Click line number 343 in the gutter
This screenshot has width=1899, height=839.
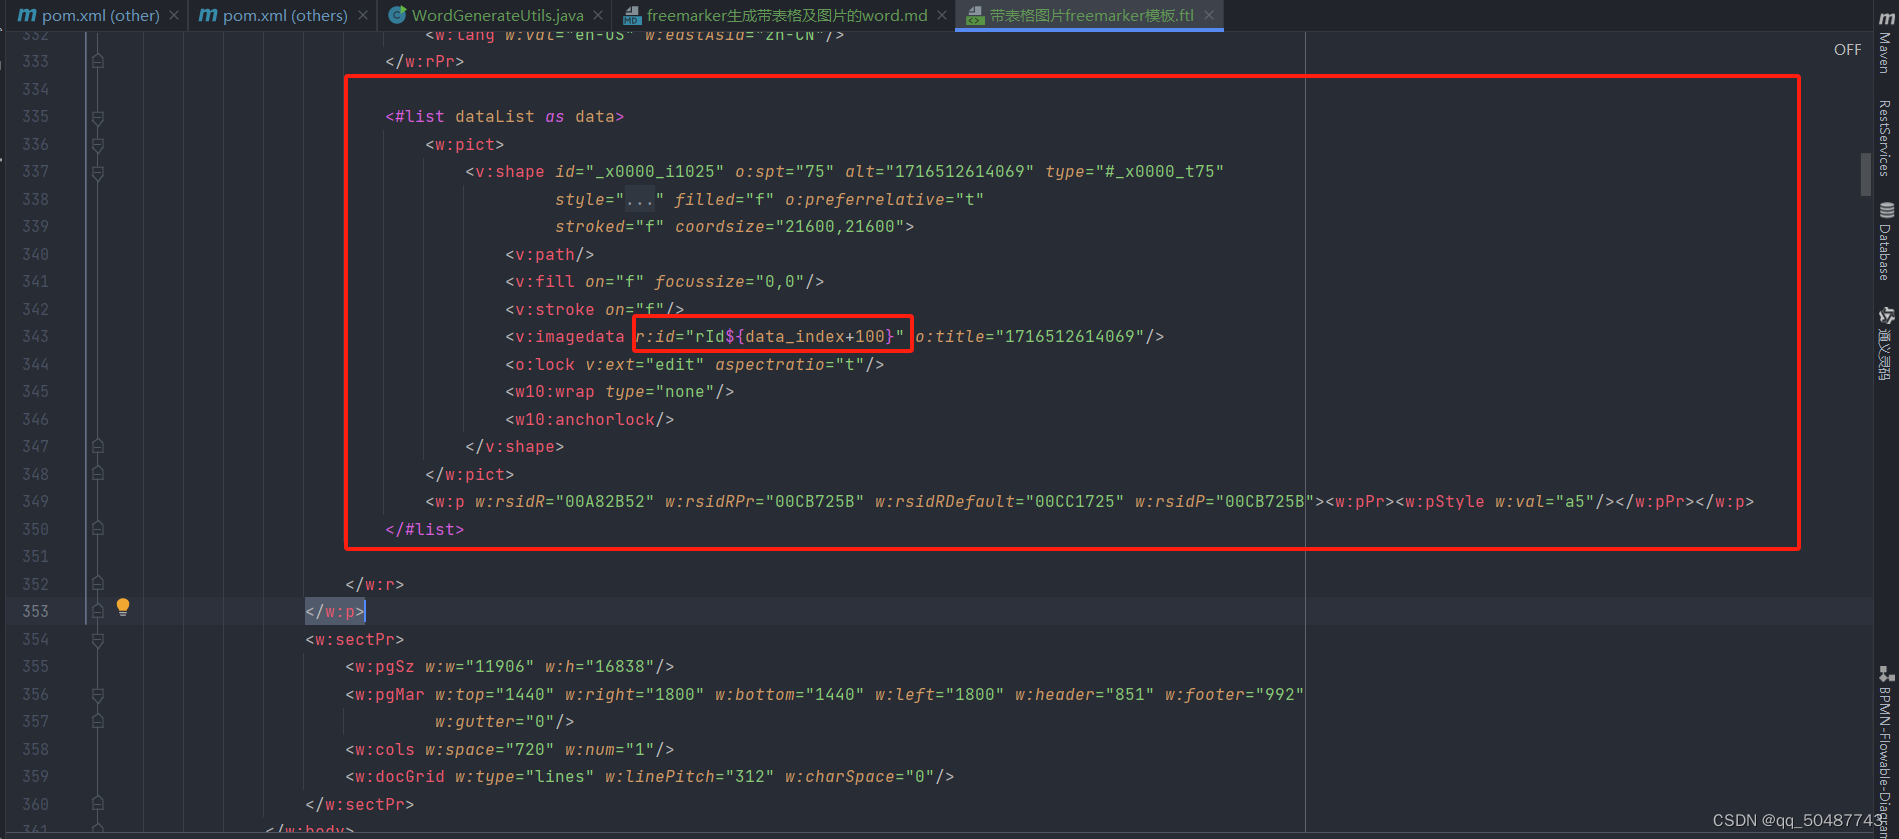[x=35, y=337]
